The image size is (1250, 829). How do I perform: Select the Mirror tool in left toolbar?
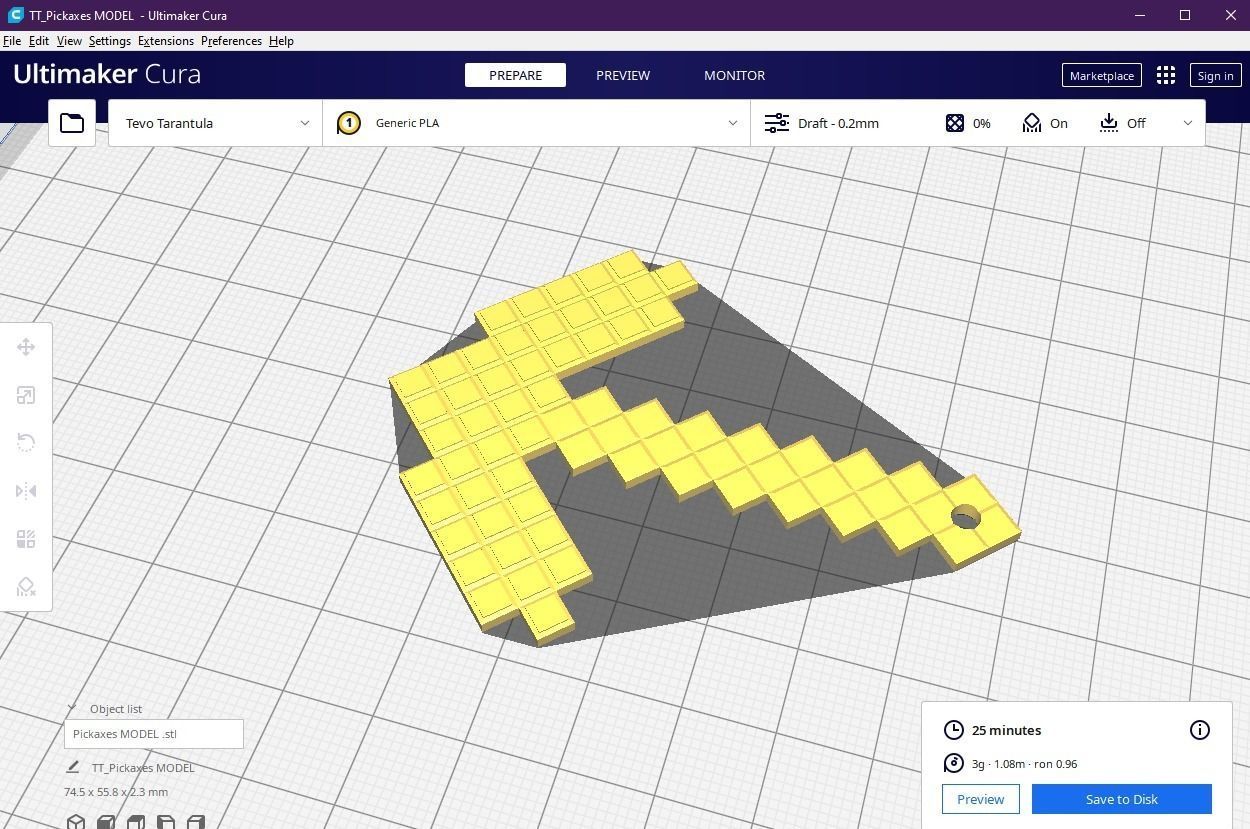(26, 491)
